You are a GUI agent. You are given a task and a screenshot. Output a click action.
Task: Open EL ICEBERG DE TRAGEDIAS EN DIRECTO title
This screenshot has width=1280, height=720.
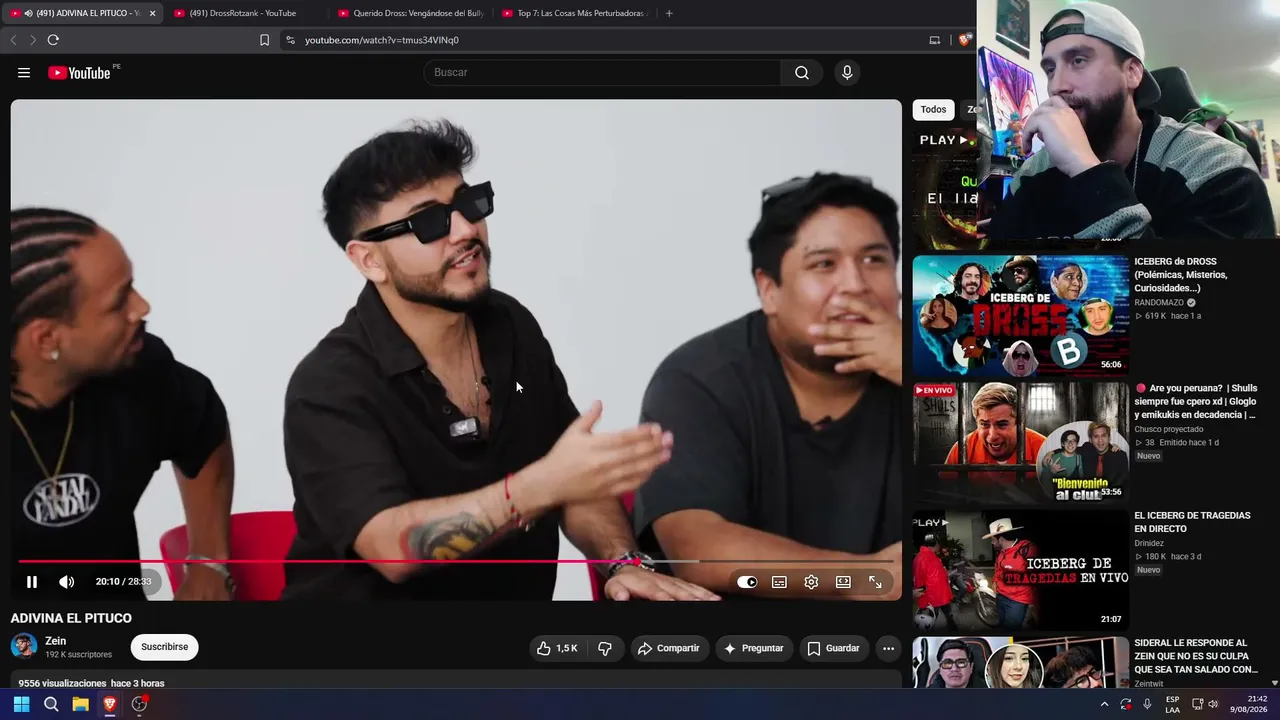1192,522
